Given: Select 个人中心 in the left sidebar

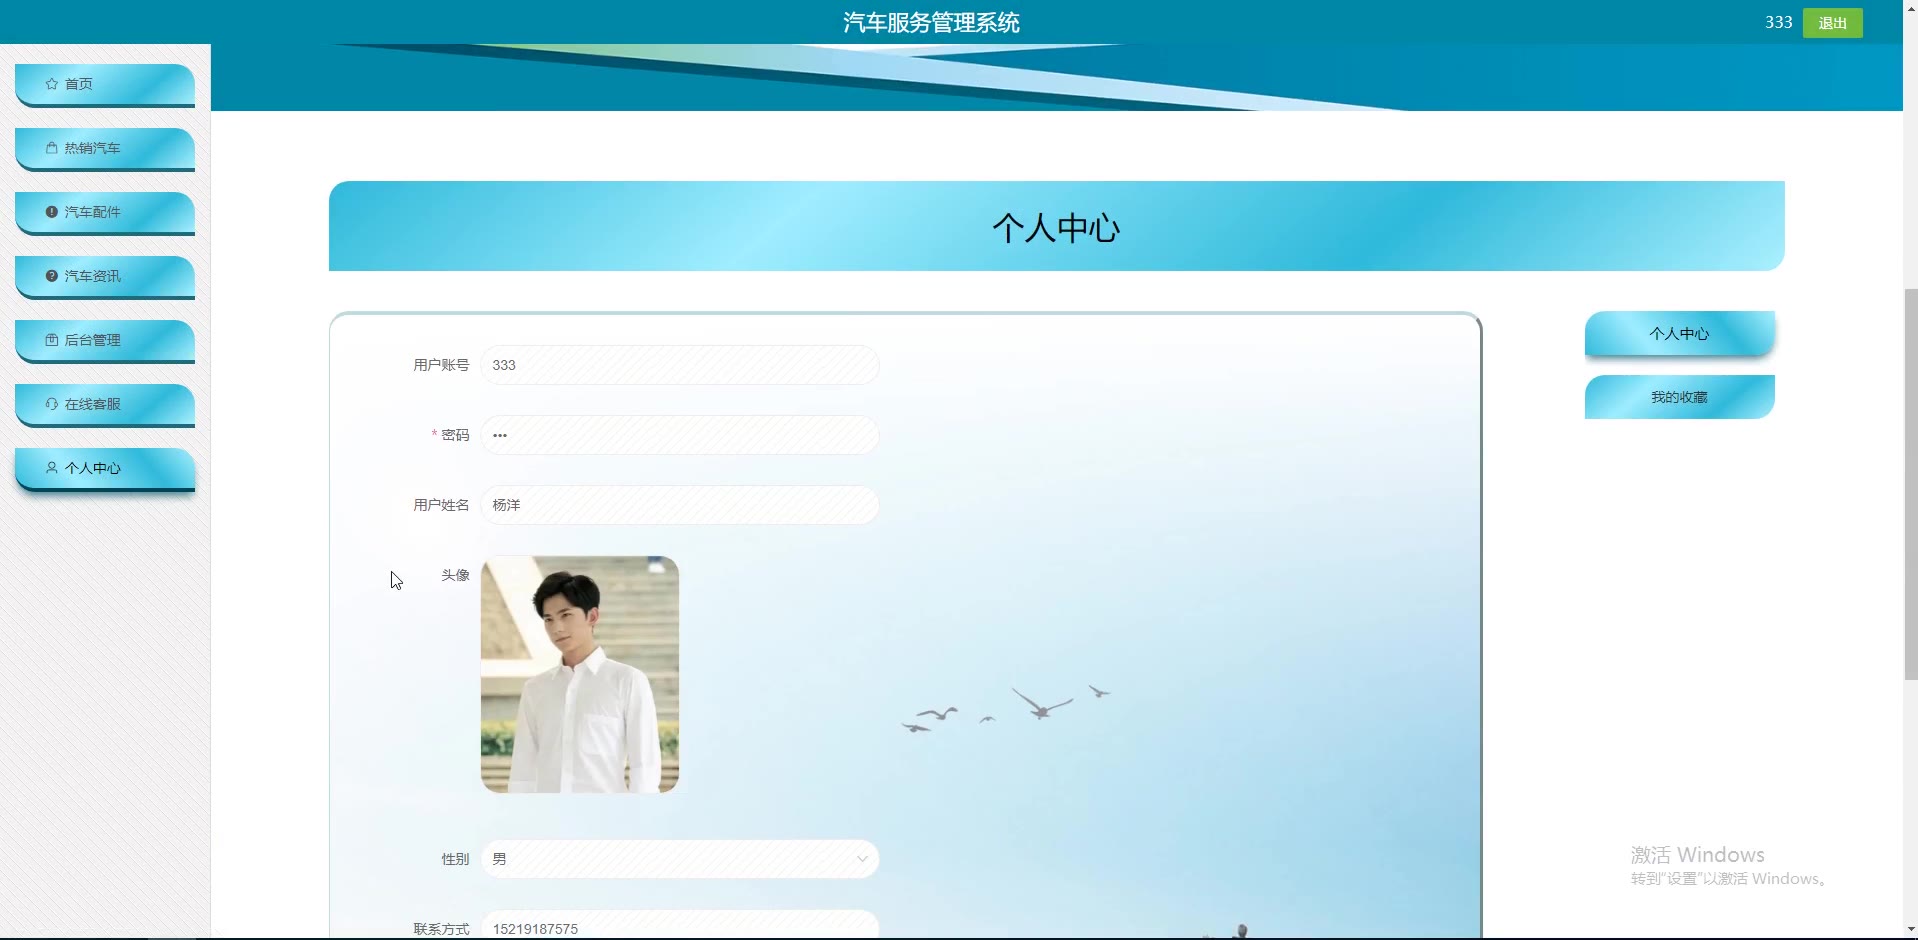Looking at the screenshot, I should tap(105, 469).
